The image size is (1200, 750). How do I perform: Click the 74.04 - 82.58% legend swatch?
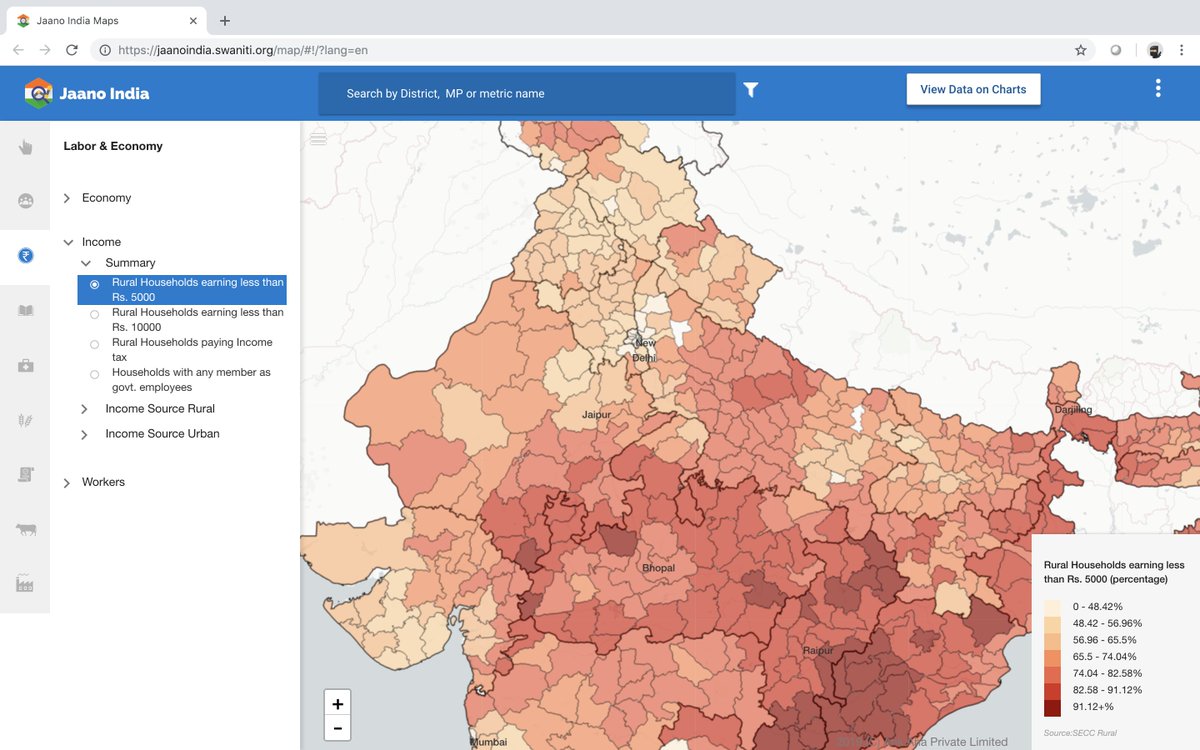(1052, 674)
